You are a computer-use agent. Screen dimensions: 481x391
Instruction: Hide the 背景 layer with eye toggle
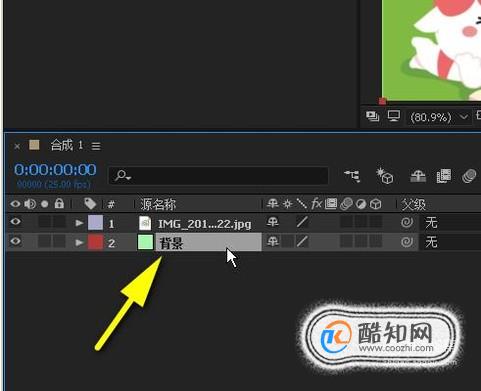coord(15,241)
